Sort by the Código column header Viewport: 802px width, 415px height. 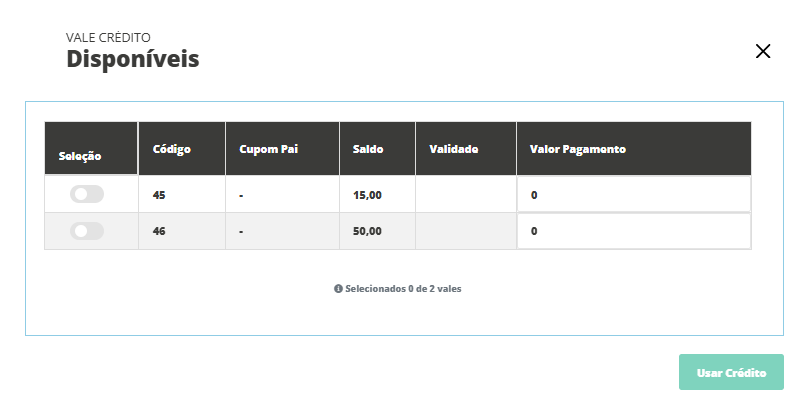[x=172, y=149]
